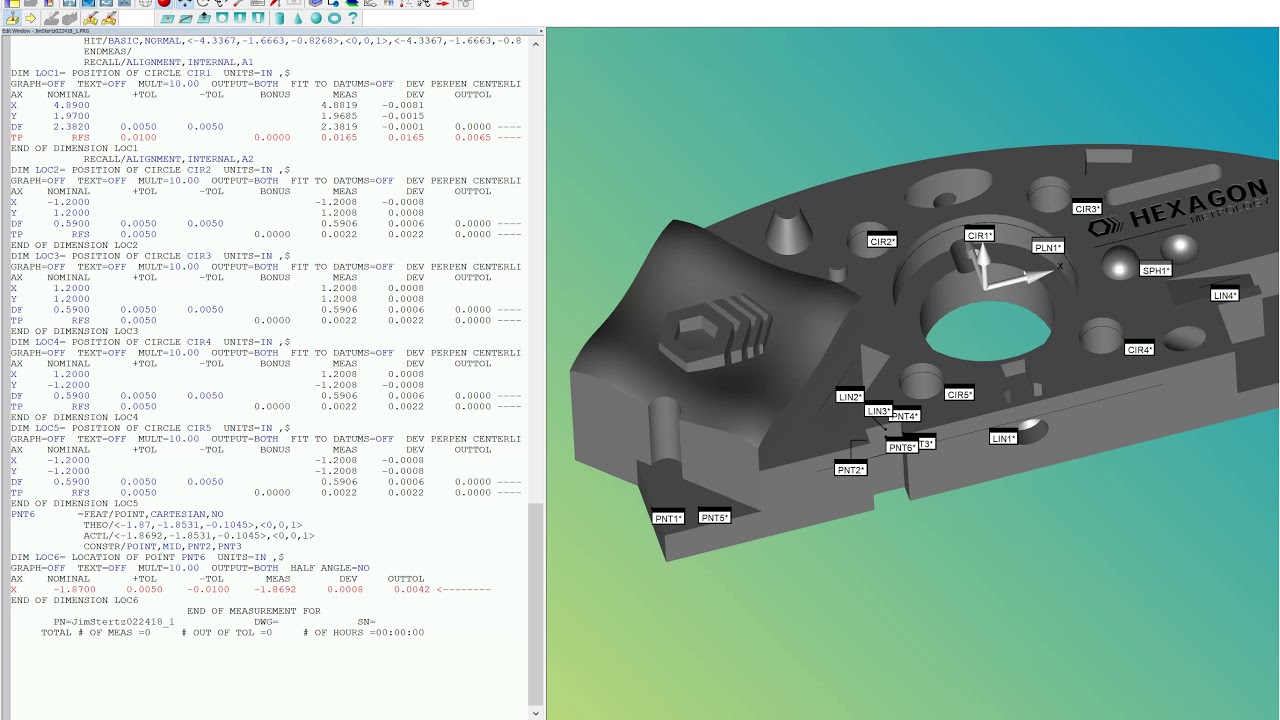This screenshot has width=1280, height=720.
Task: Click the 'PNT6' feature name in the code
Action: (23, 514)
